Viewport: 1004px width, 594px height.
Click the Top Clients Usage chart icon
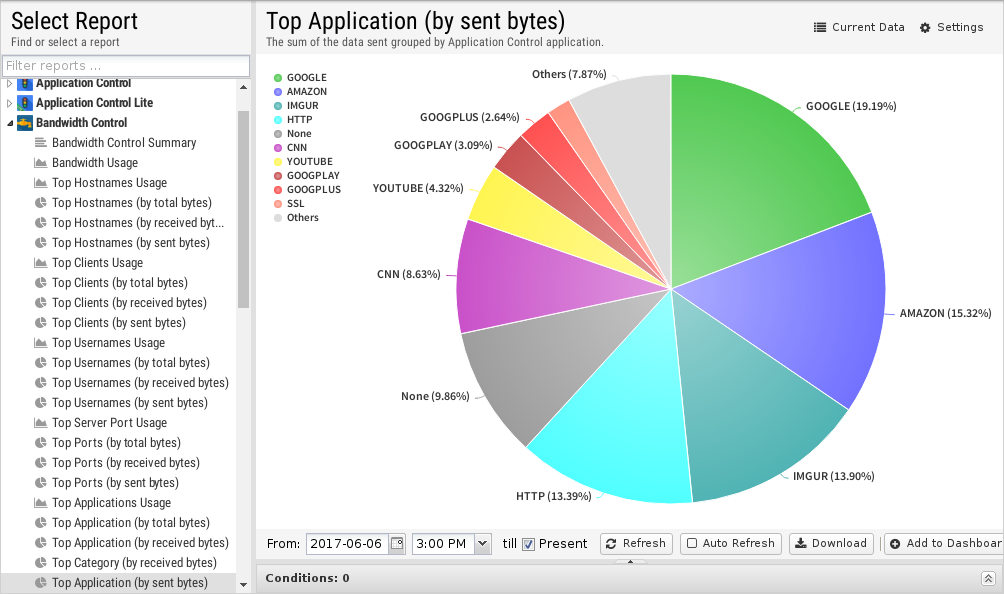point(40,262)
